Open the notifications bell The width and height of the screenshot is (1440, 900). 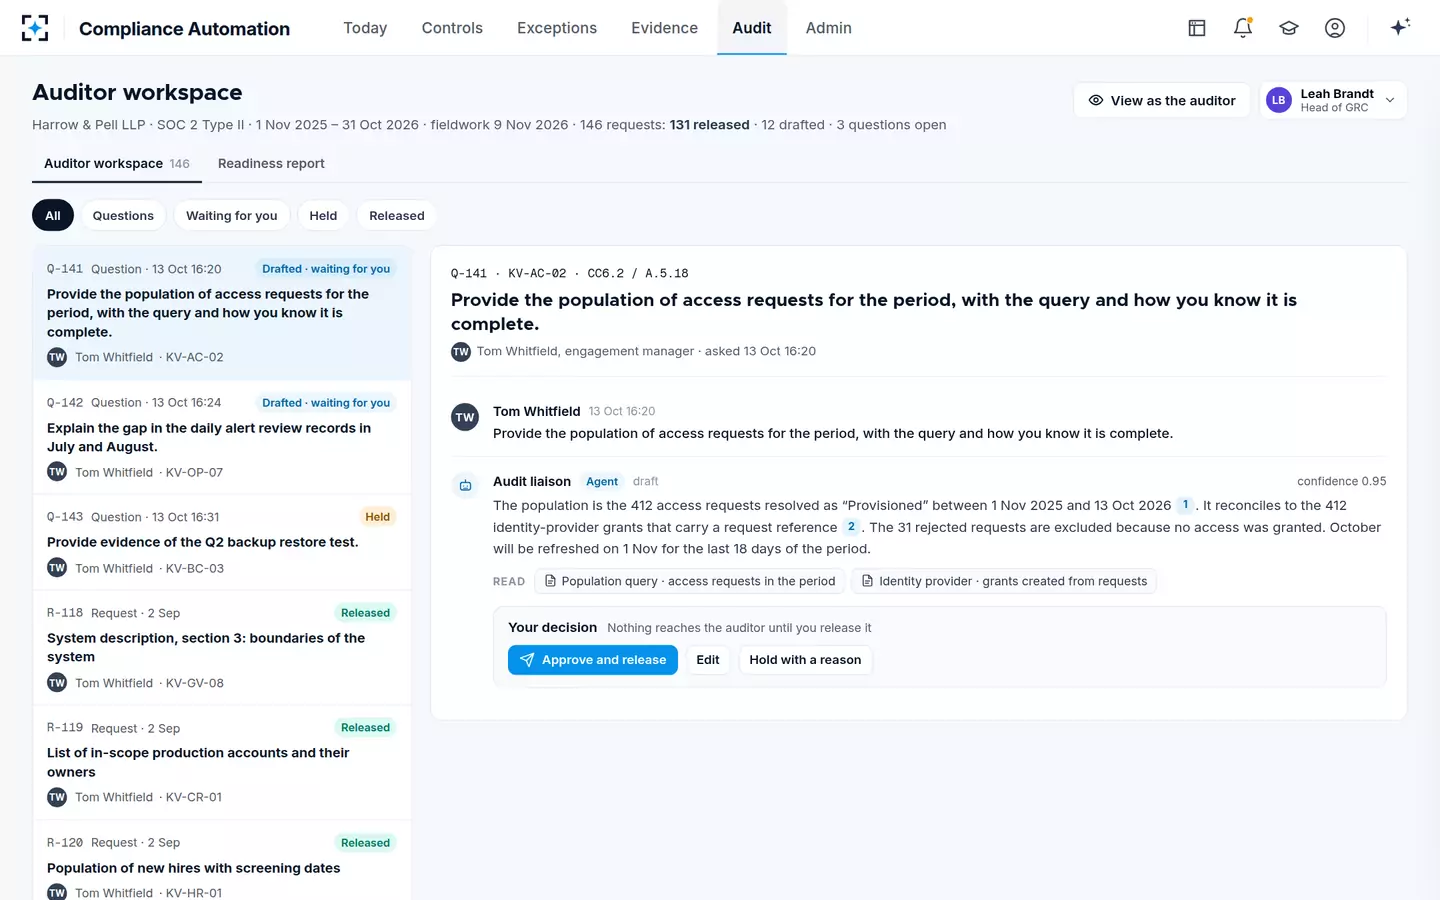click(1243, 28)
